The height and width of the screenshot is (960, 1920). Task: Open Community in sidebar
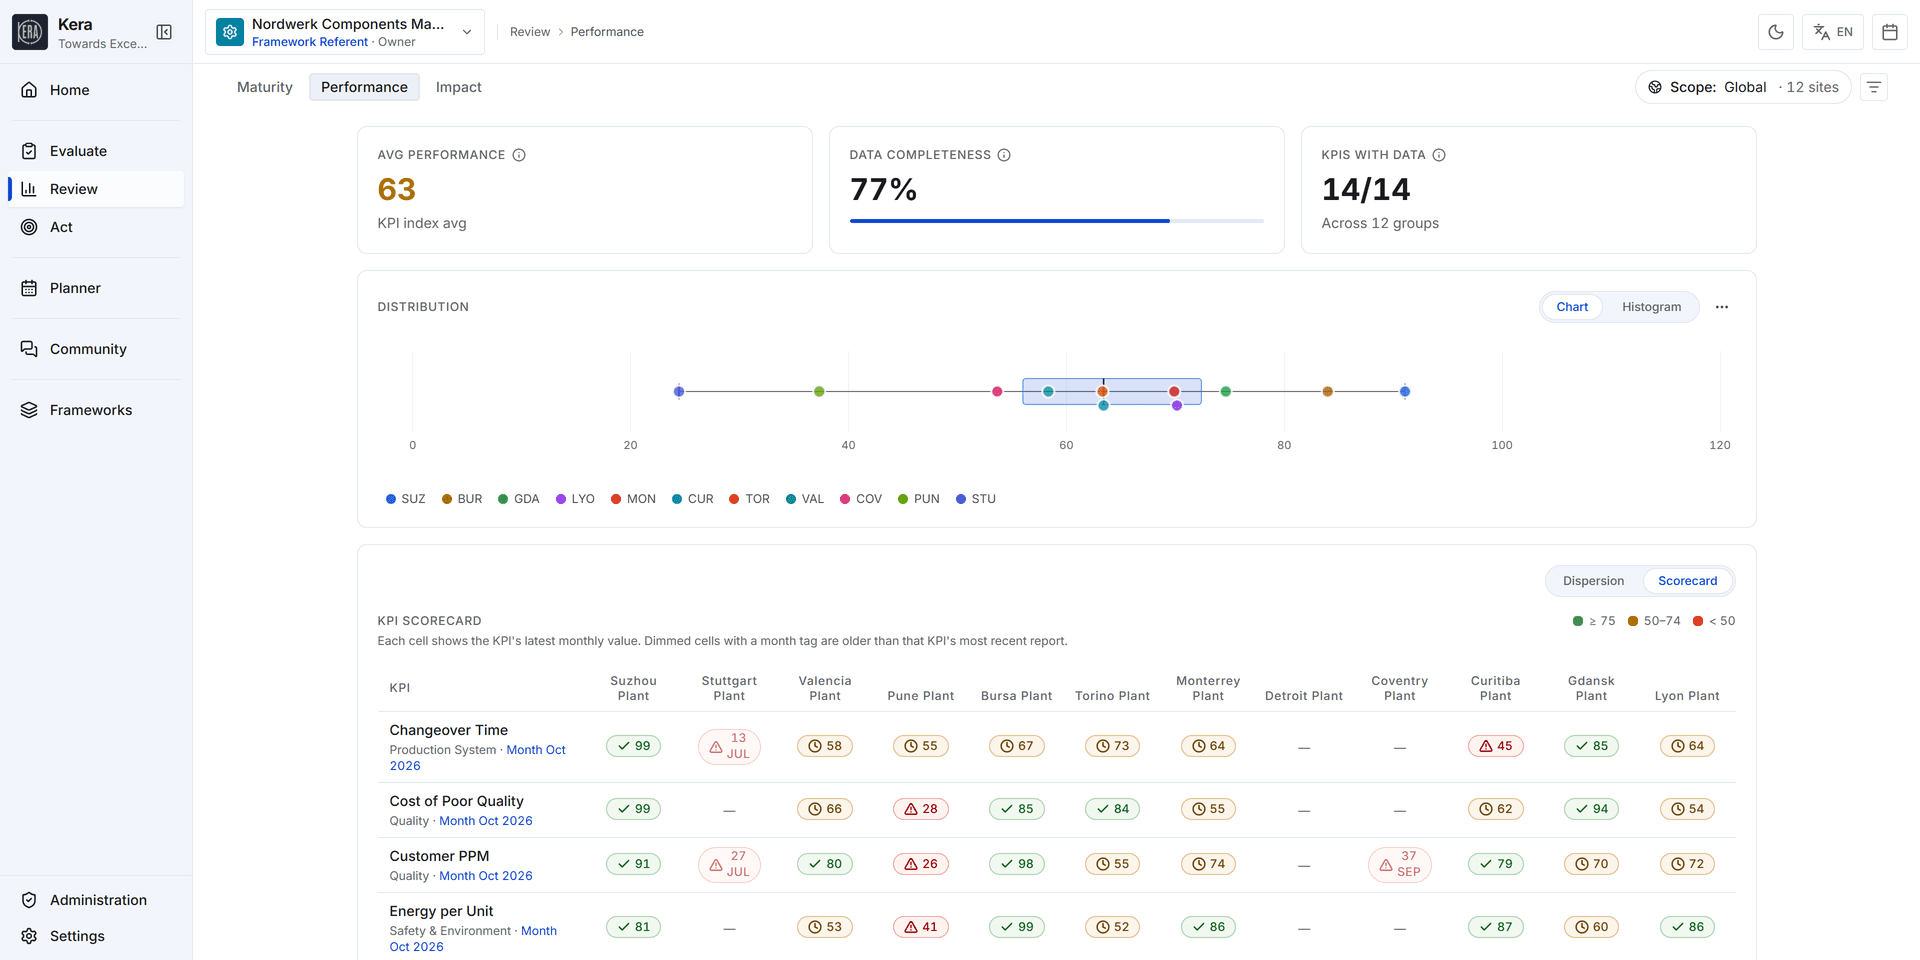click(96, 349)
